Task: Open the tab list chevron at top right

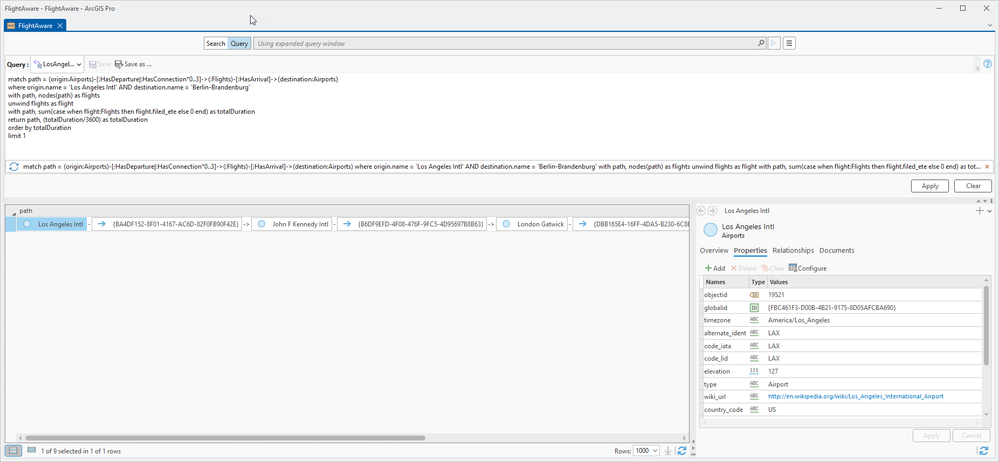Action: [989, 25]
